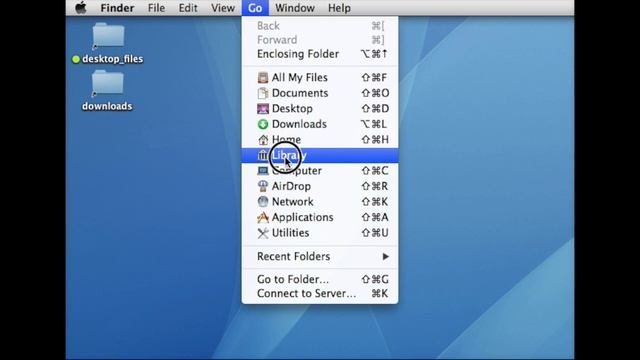
Task: Click the Recent Folders label
Action: (x=293, y=256)
